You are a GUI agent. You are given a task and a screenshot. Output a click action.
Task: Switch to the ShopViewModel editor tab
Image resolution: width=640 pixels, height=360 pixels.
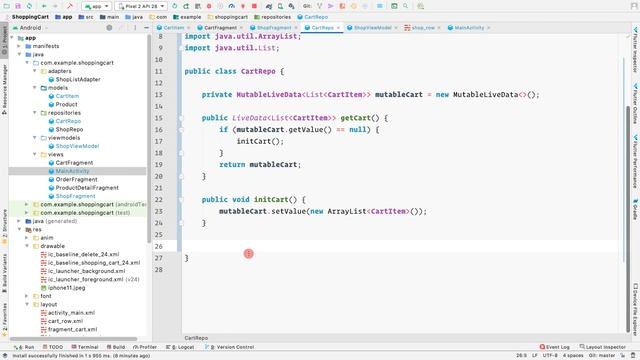372,28
